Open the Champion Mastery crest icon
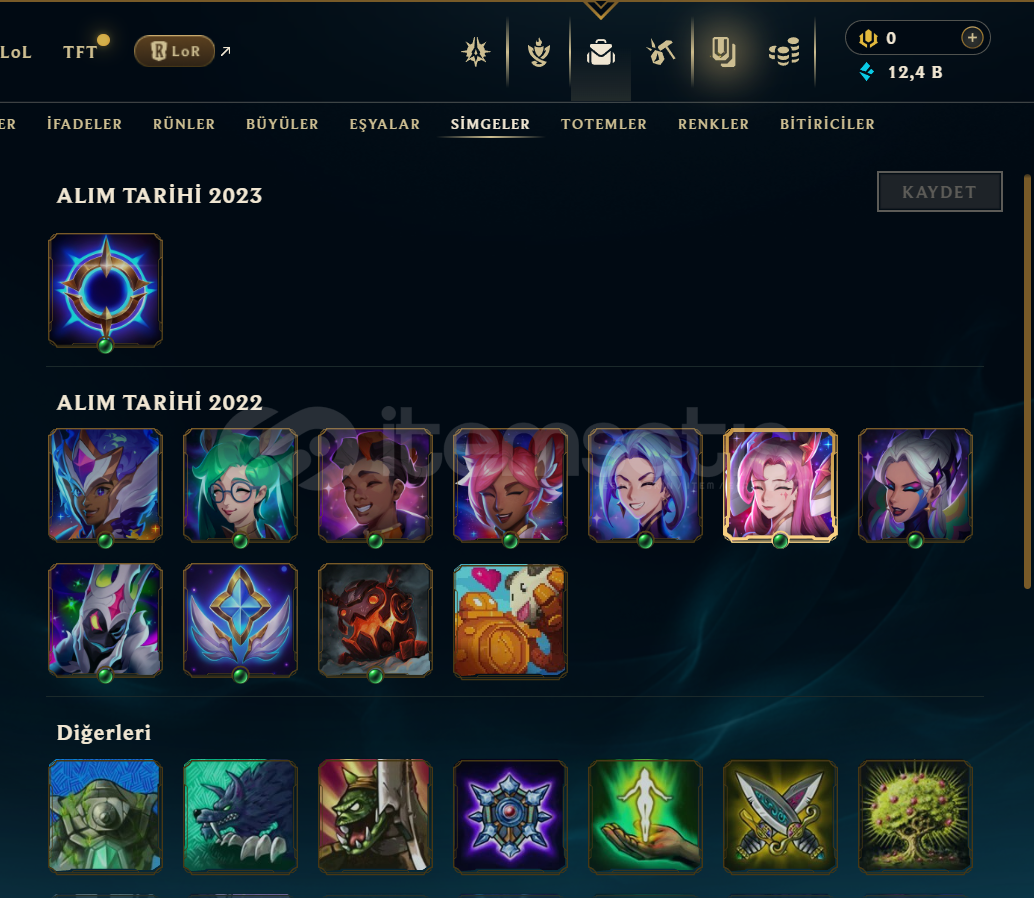The image size is (1034, 898). point(476,51)
